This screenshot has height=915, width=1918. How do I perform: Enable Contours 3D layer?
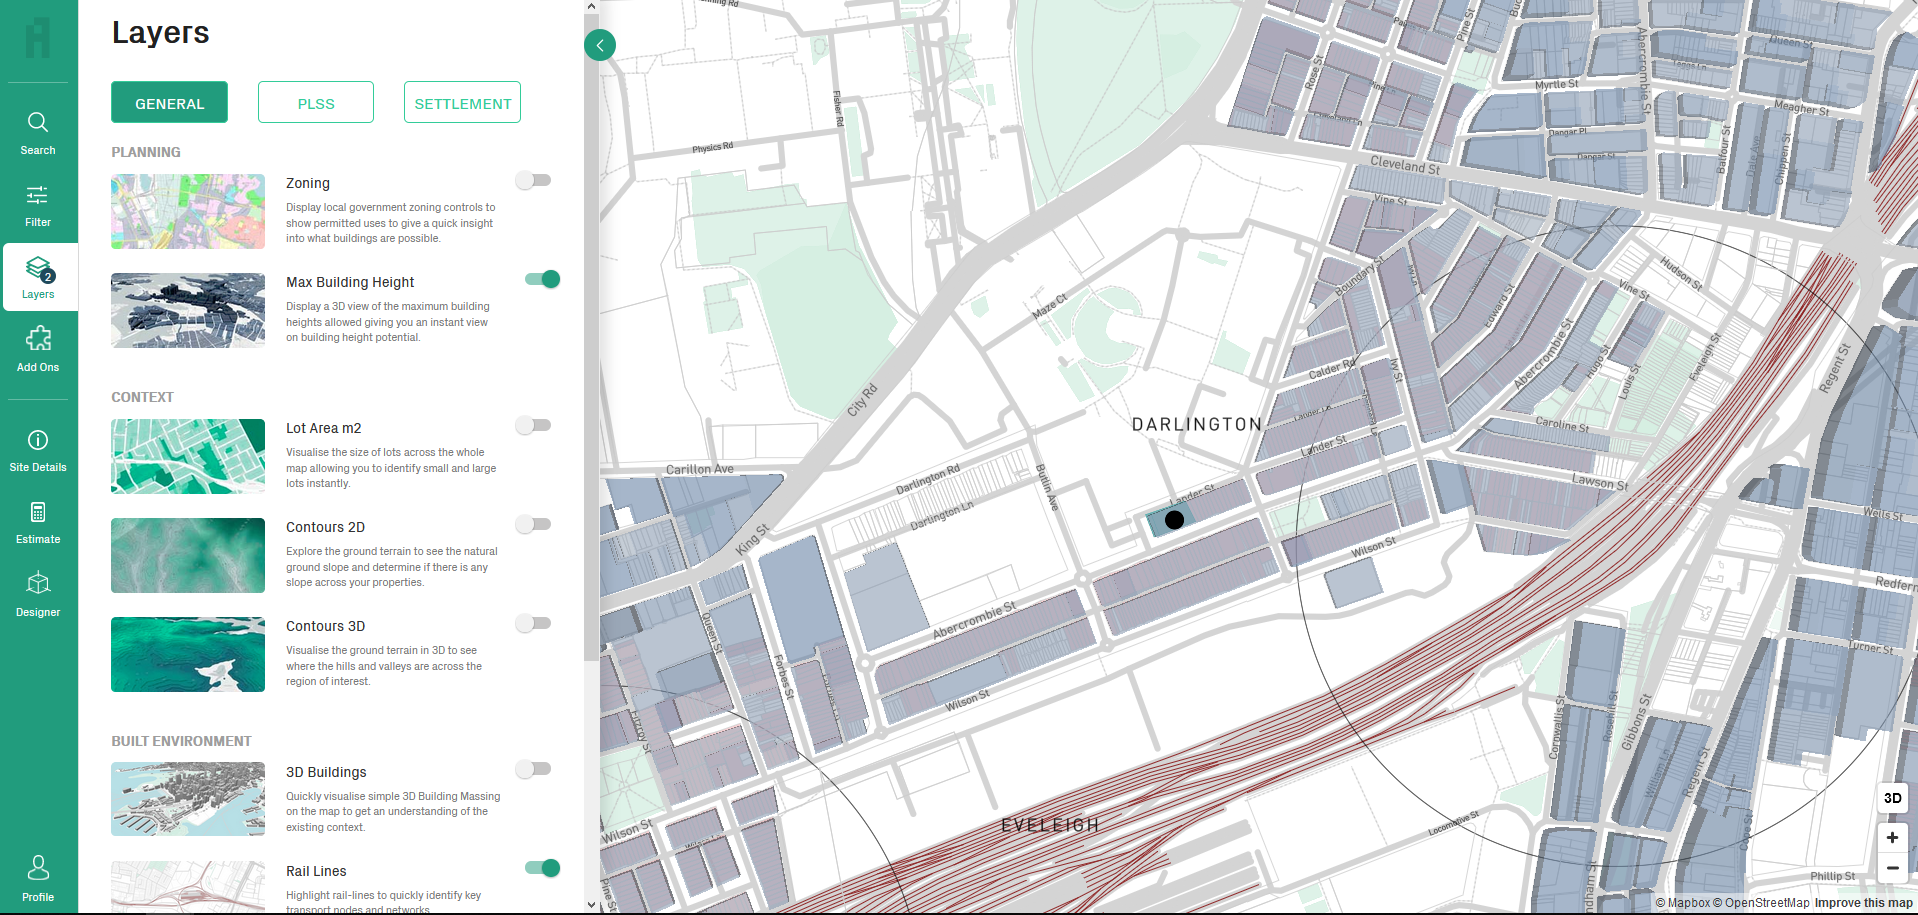pyautogui.click(x=533, y=623)
